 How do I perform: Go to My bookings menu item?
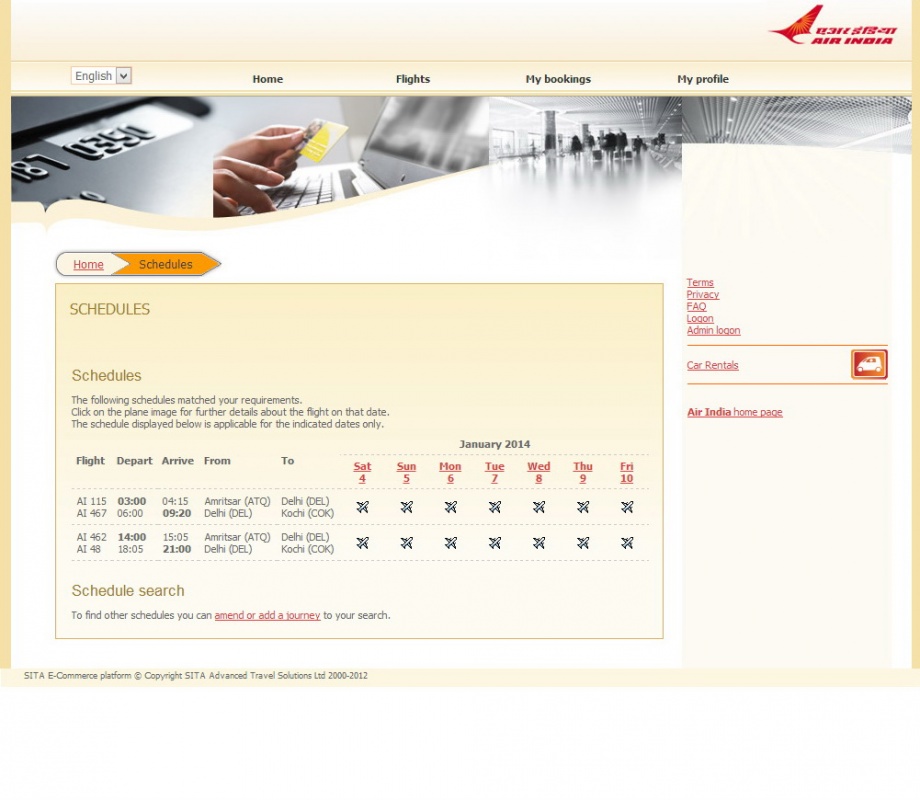(x=558, y=79)
